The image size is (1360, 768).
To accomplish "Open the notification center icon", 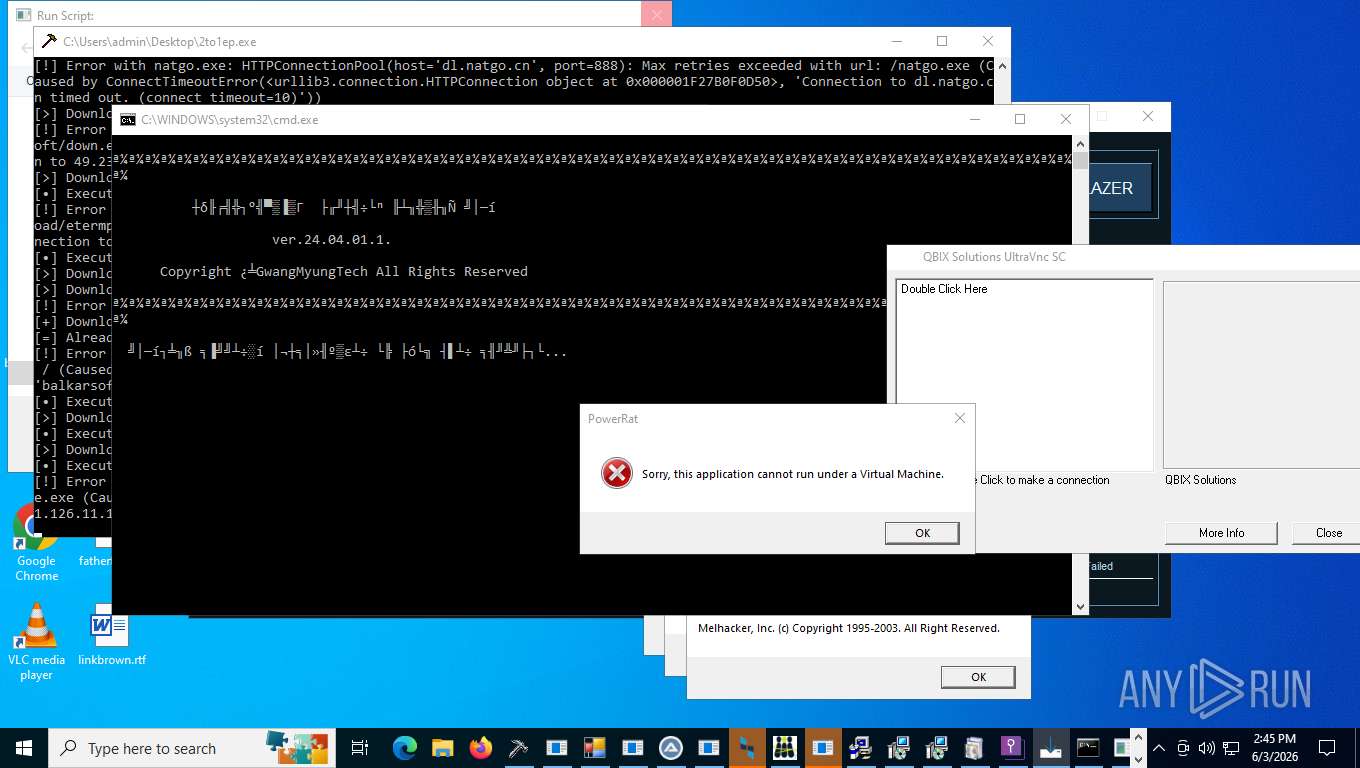I will pyautogui.click(x=1327, y=748).
